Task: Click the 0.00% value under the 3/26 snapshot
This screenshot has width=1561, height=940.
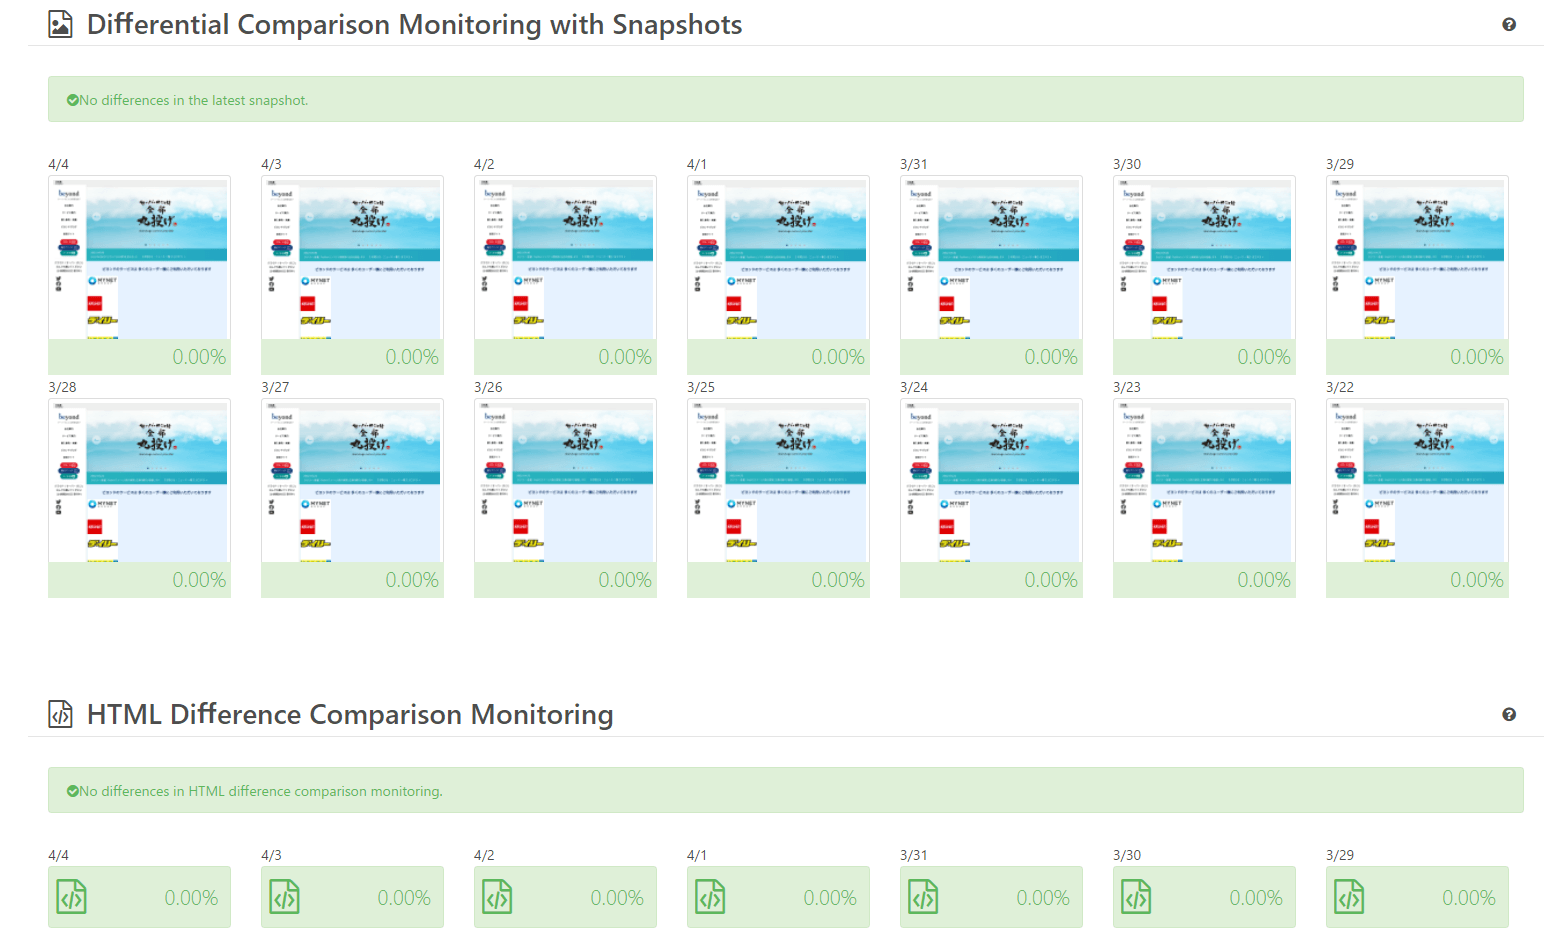Action: tap(624, 580)
